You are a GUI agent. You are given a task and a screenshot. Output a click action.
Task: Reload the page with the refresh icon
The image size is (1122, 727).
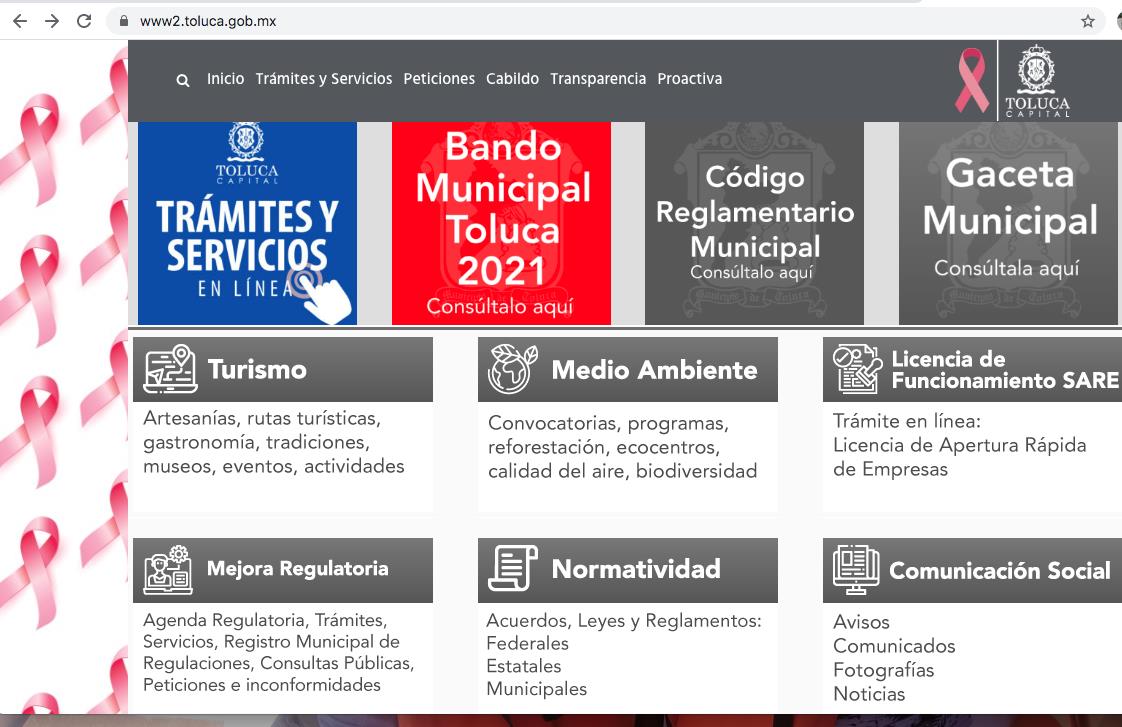pos(84,21)
